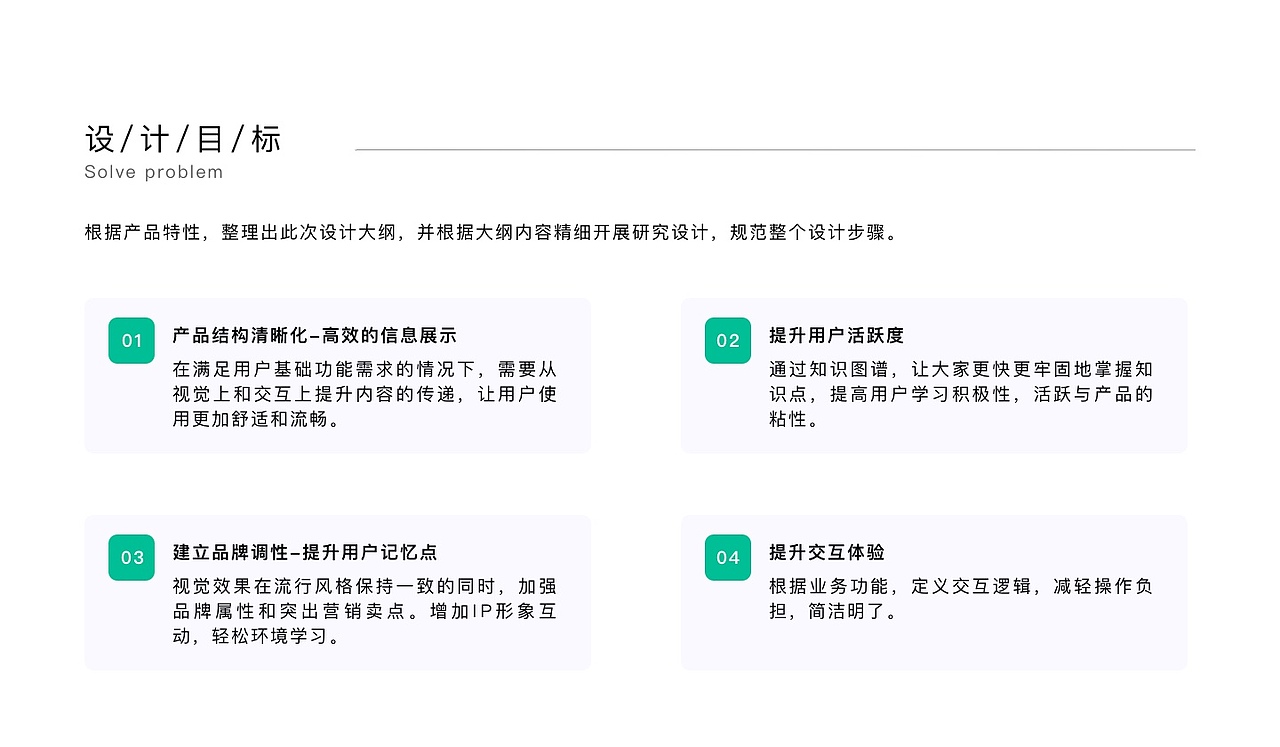Select the 产品结构清晰化-高效的信息展示 card
The image size is (1280, 747).
pyautogui.click(x=336, y=376)
